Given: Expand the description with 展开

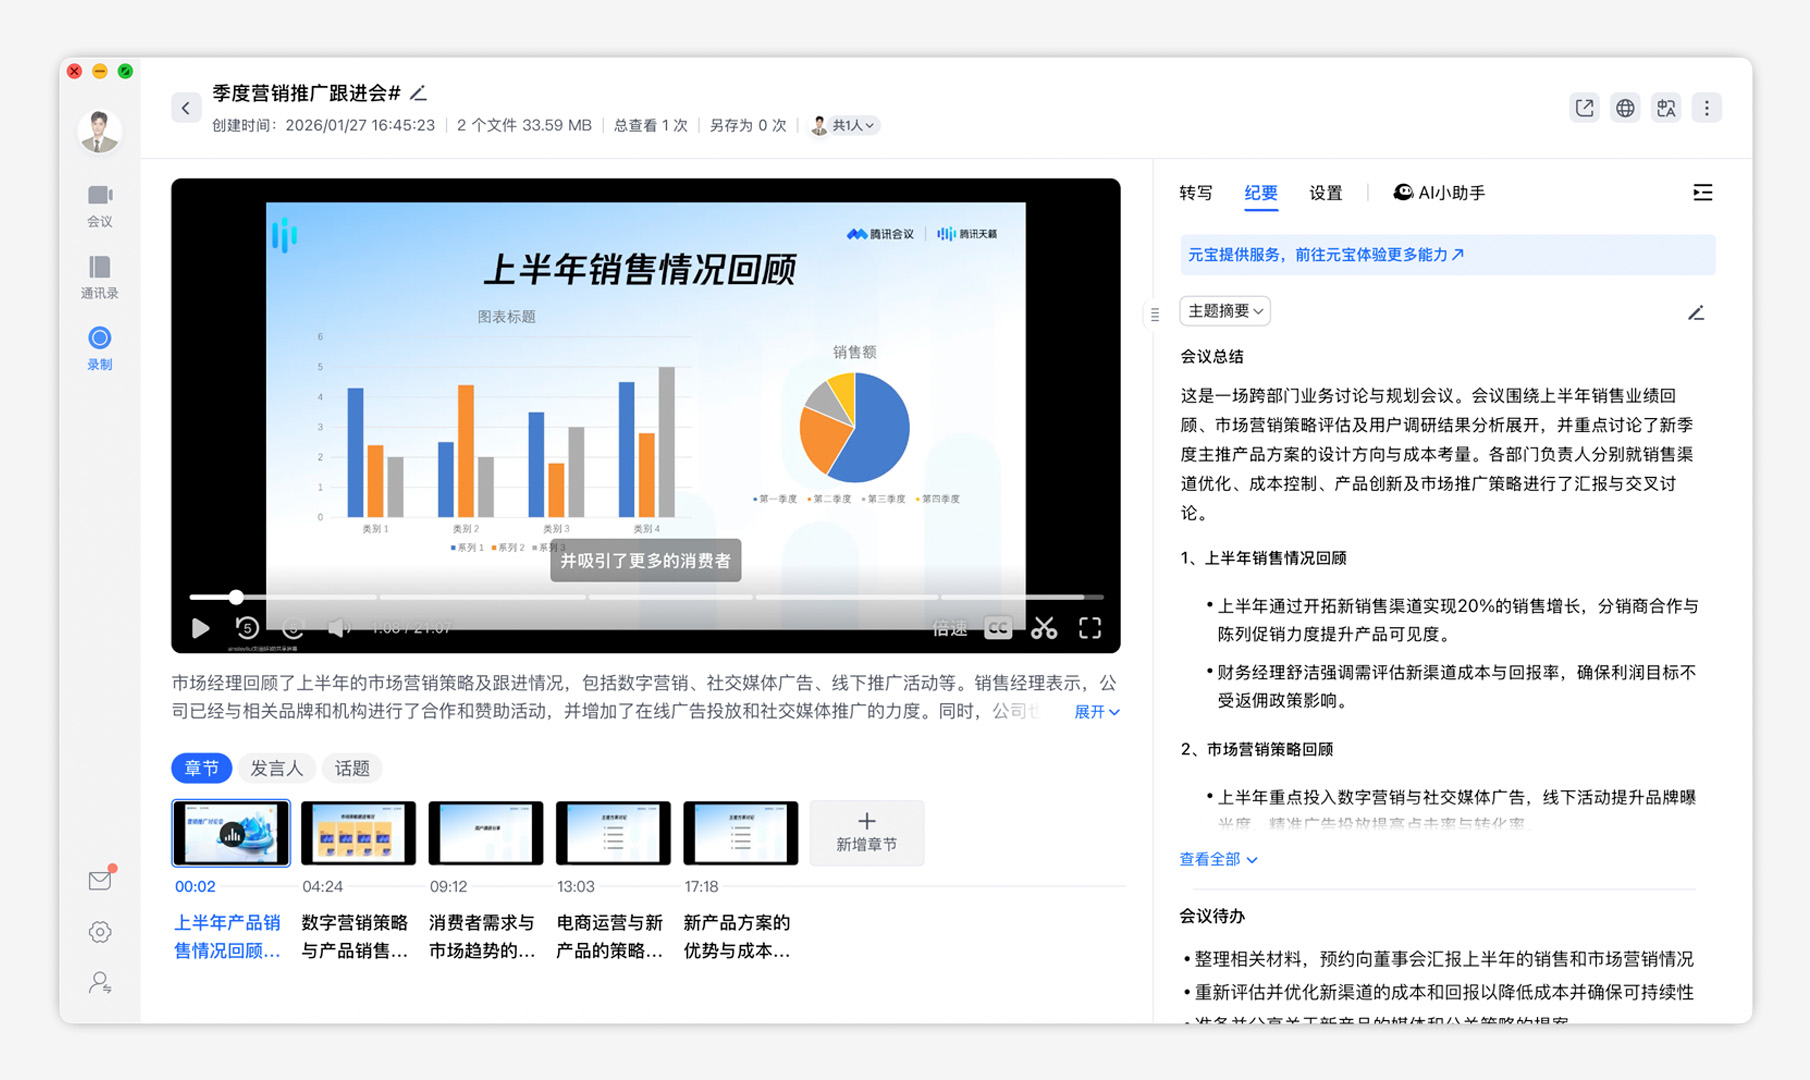Looking at the screenshot, I should click(x=1096, y=712).
